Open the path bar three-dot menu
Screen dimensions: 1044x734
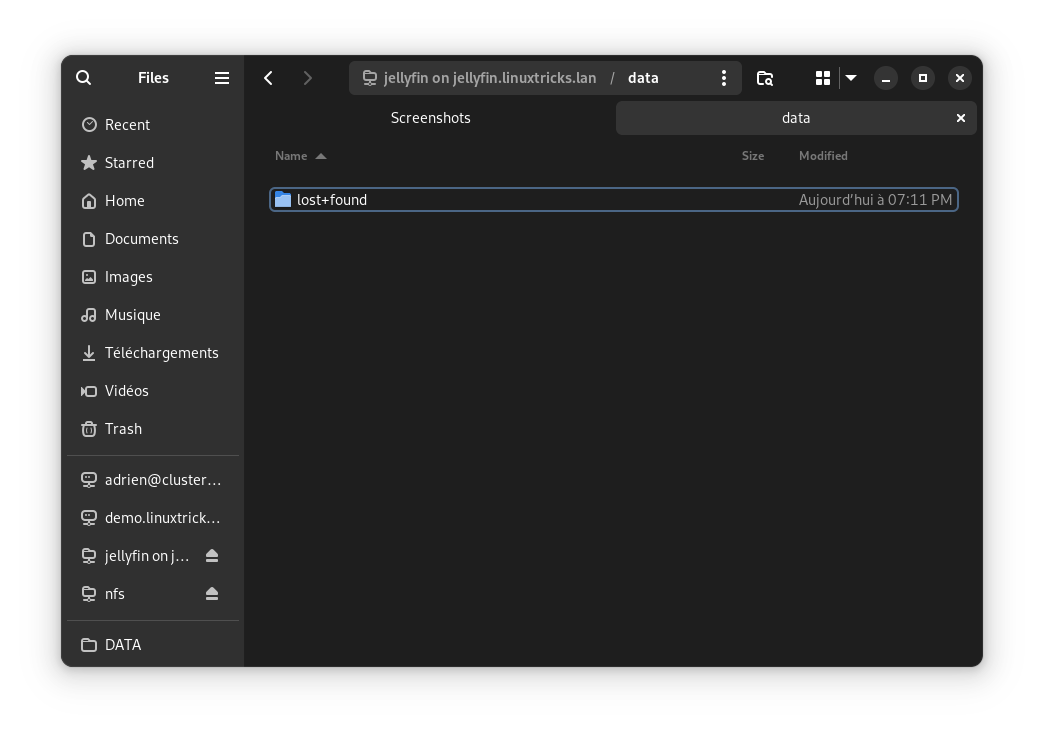724,78
